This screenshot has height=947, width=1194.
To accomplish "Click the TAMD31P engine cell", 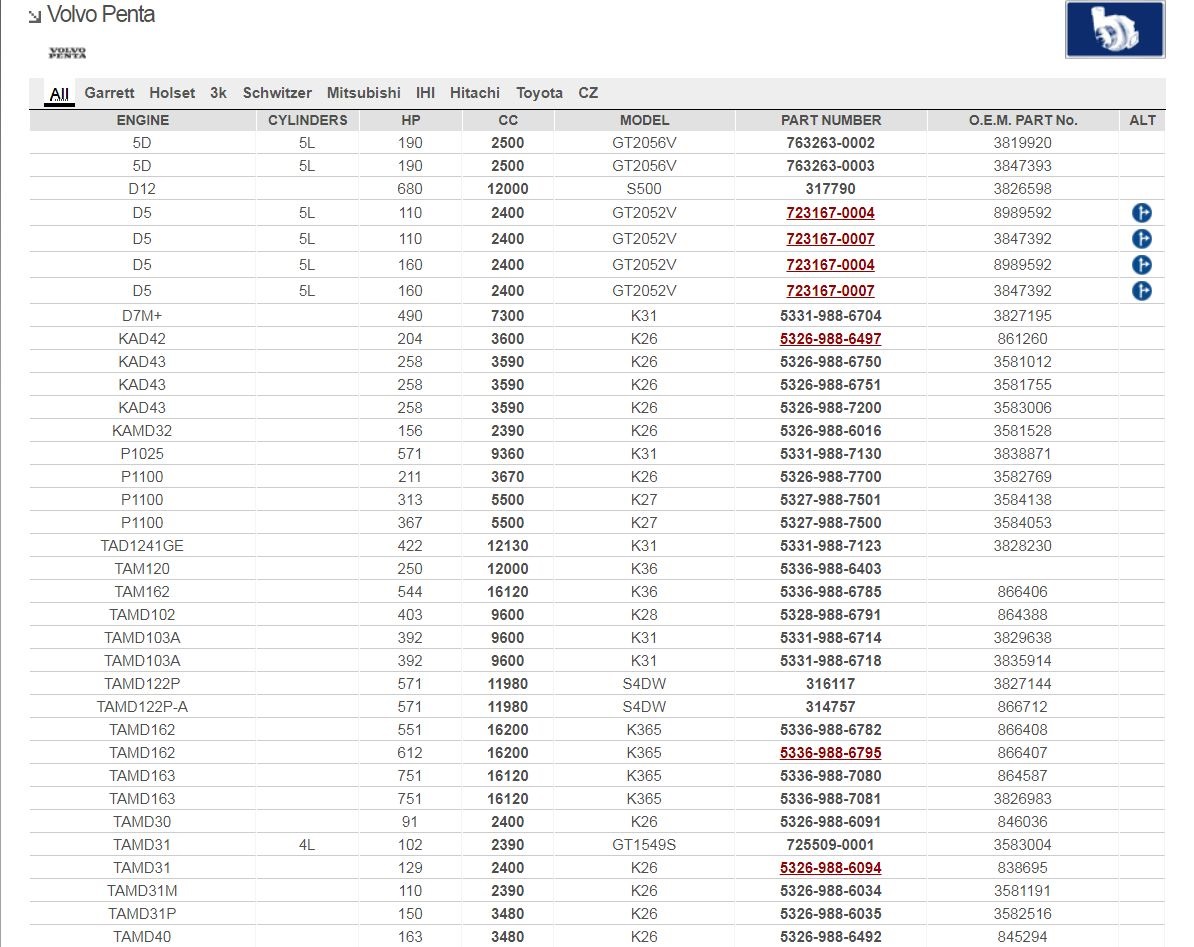I will 142,914.
